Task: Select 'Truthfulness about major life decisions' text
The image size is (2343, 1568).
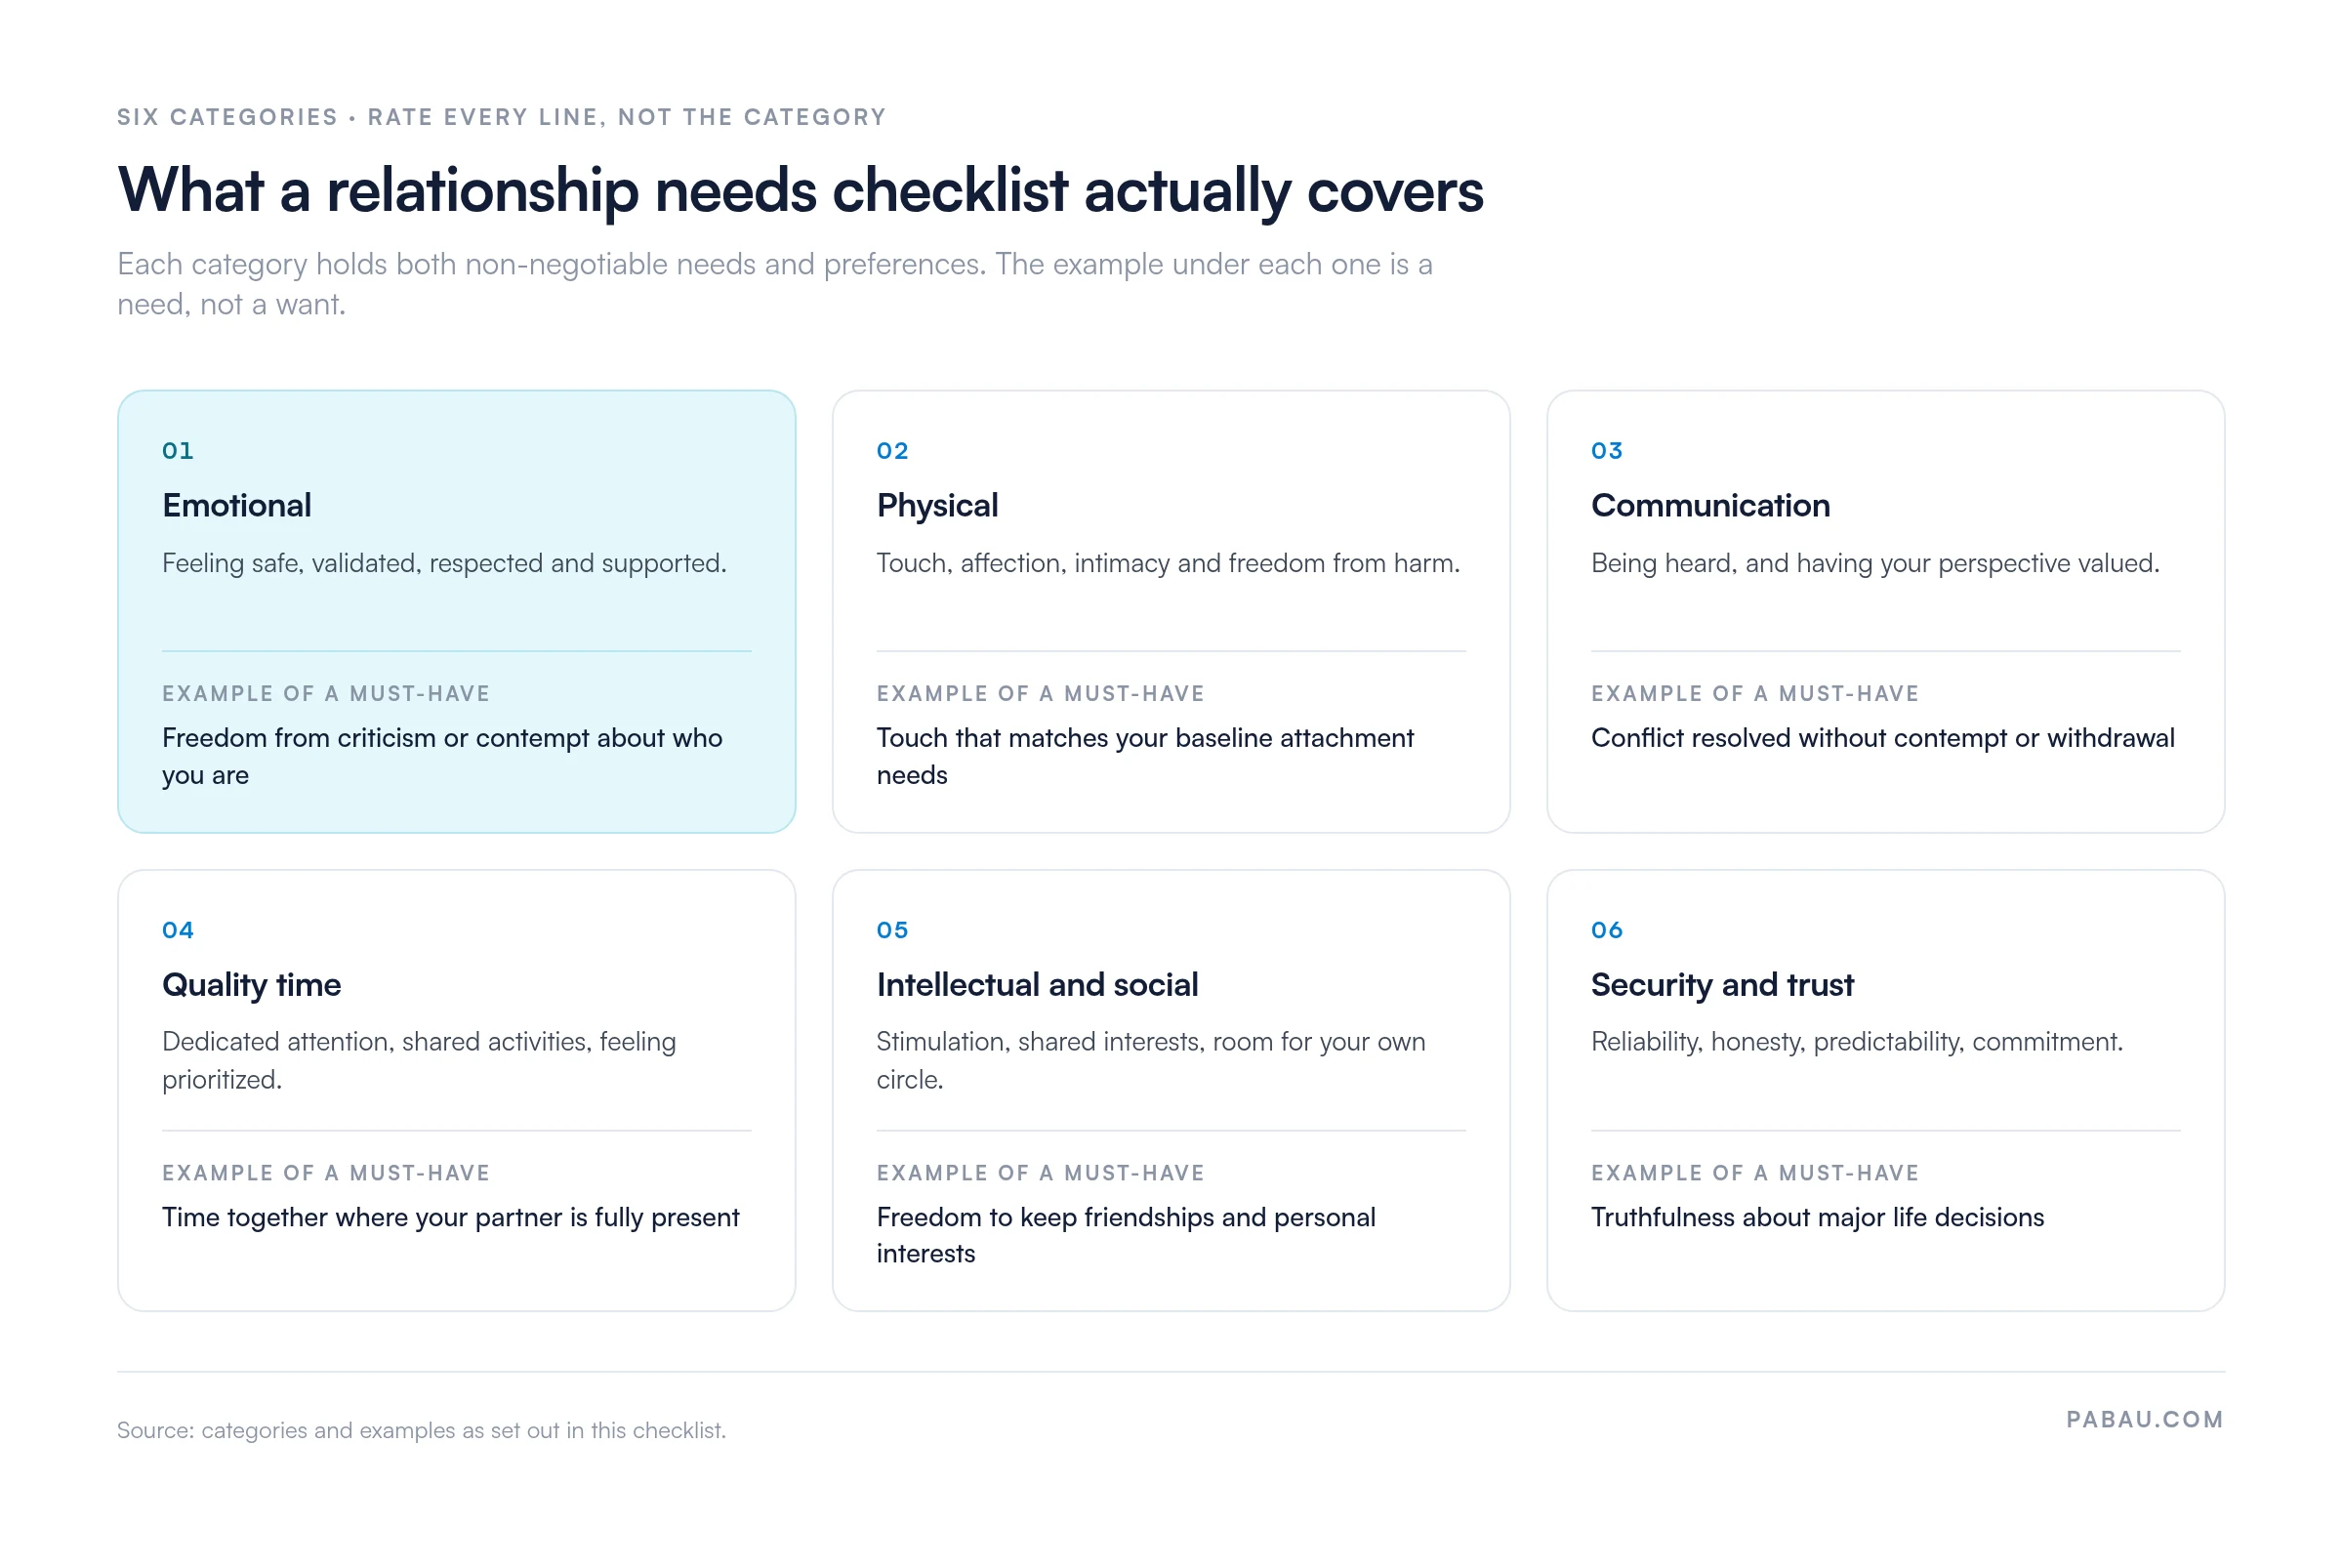Action: click(1817, 1217)
